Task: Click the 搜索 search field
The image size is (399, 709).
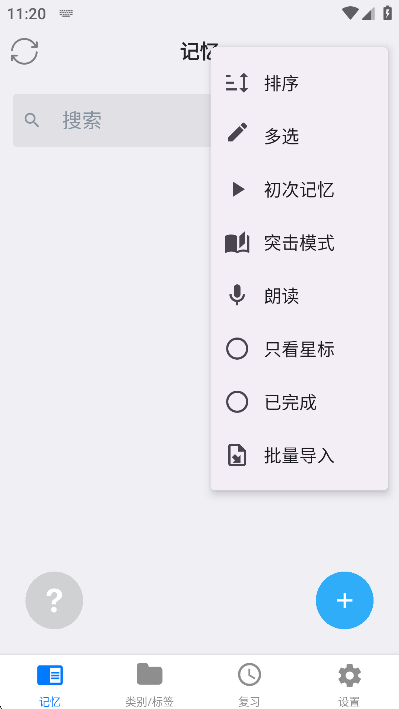Action: (112, 120)
